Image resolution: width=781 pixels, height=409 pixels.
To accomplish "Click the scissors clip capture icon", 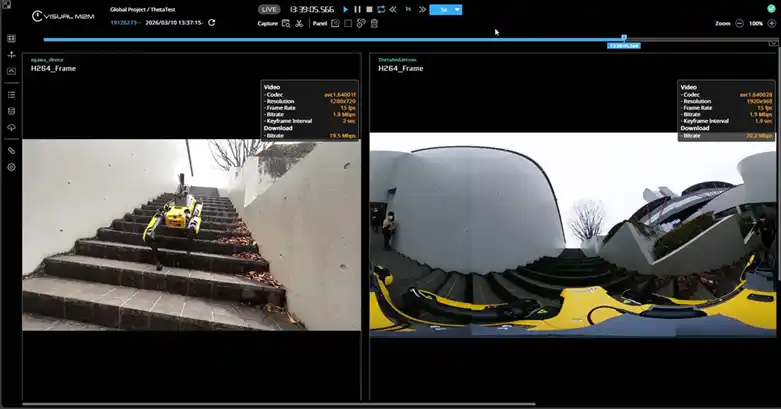I will [299, 23].
